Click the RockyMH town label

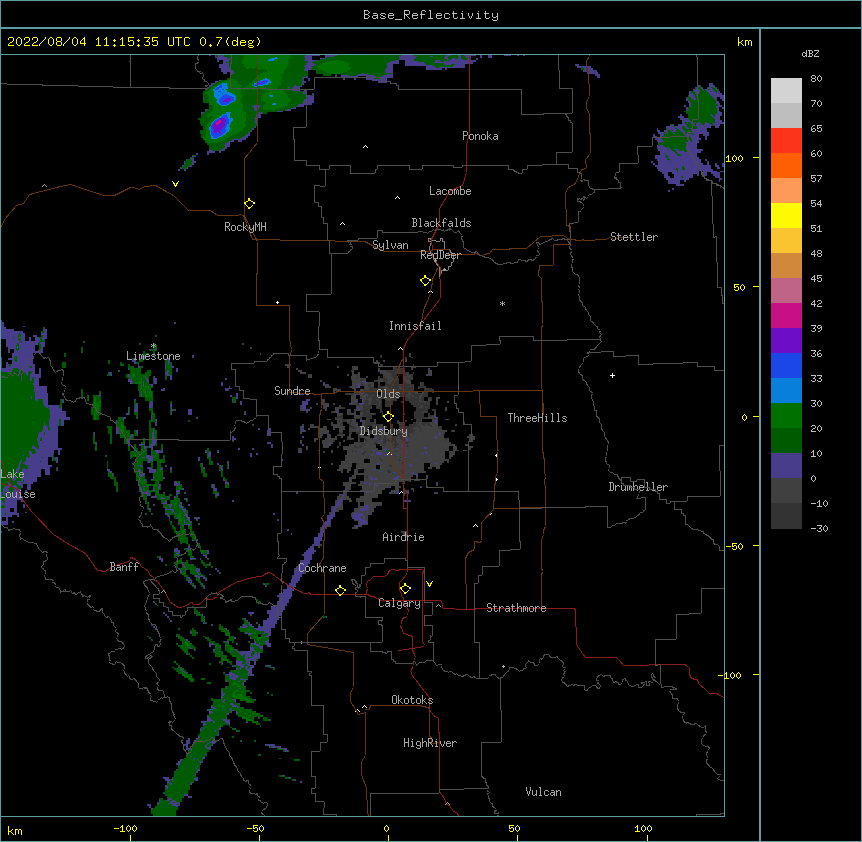click(x=245, y=227)
